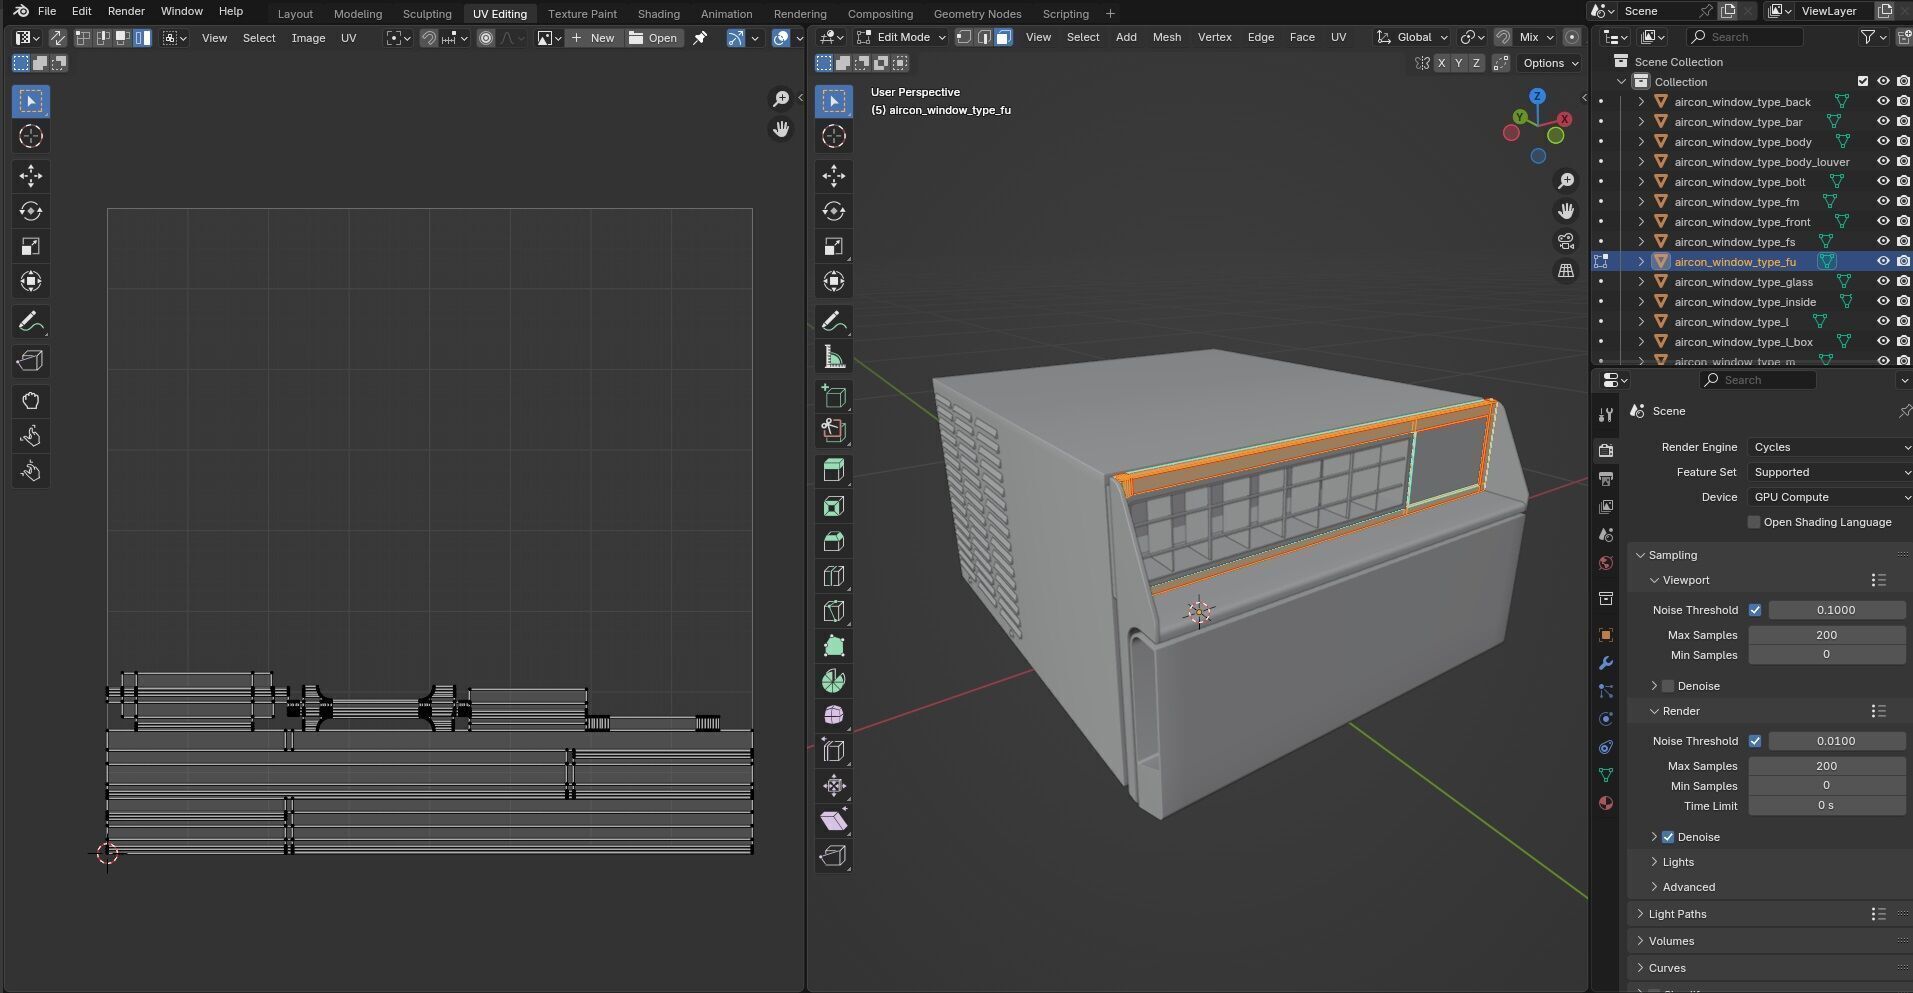Enable Viewport Denoise checkbox
This screenshot has height=993, width=1913.
point(1668,686)
